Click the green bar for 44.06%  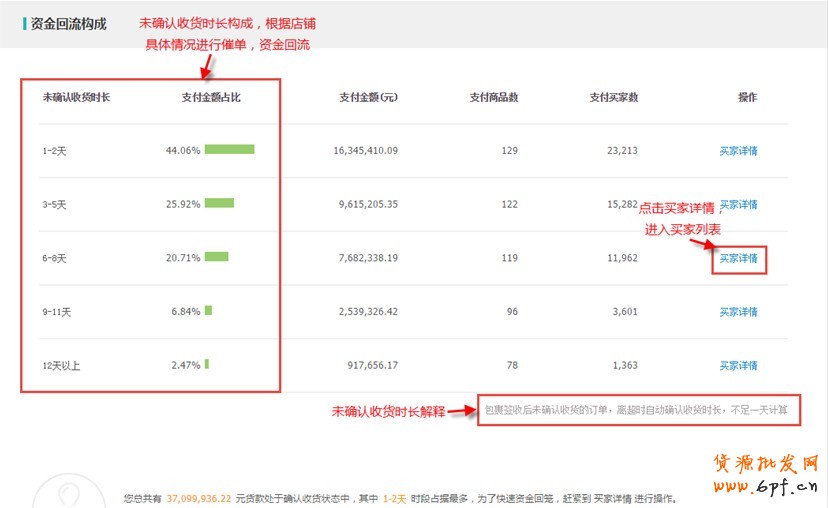click(229, 150)
